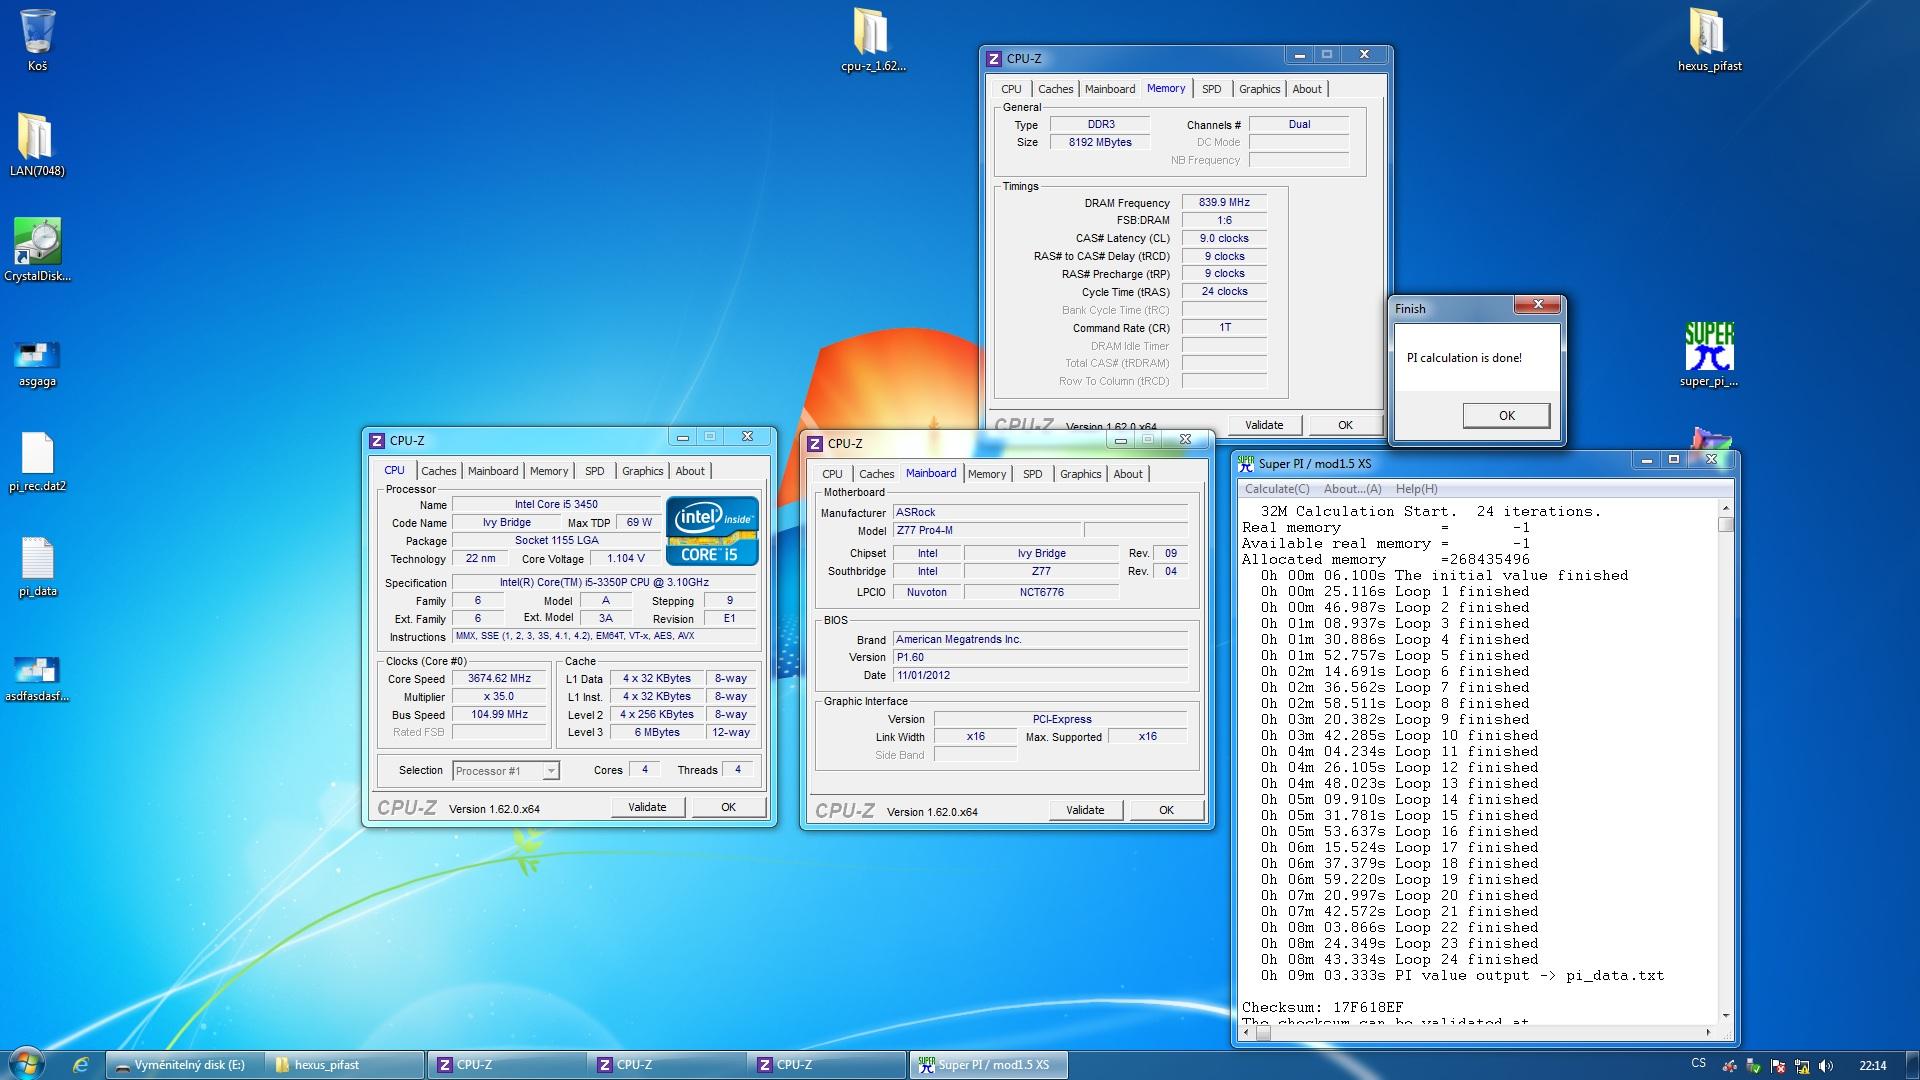Launch the super_pi desktop shortcut
The width and height of the screenshot is (1920, 1080).
pos(1709,354)
